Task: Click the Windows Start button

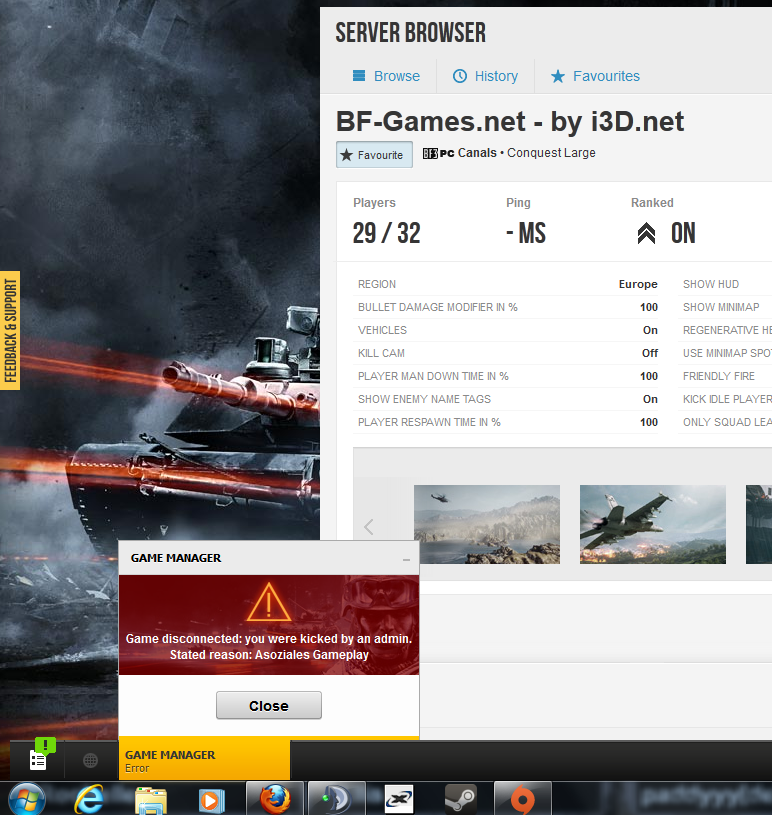Action: point(27,799)
